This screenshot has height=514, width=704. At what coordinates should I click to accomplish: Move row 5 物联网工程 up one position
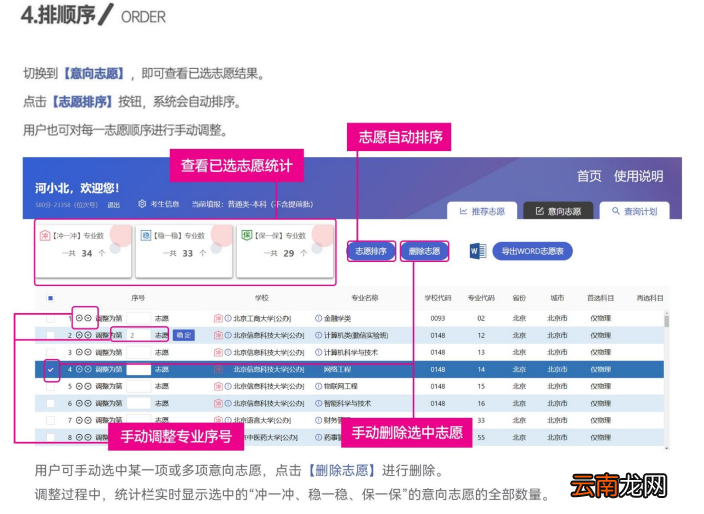tap(79, 387)
